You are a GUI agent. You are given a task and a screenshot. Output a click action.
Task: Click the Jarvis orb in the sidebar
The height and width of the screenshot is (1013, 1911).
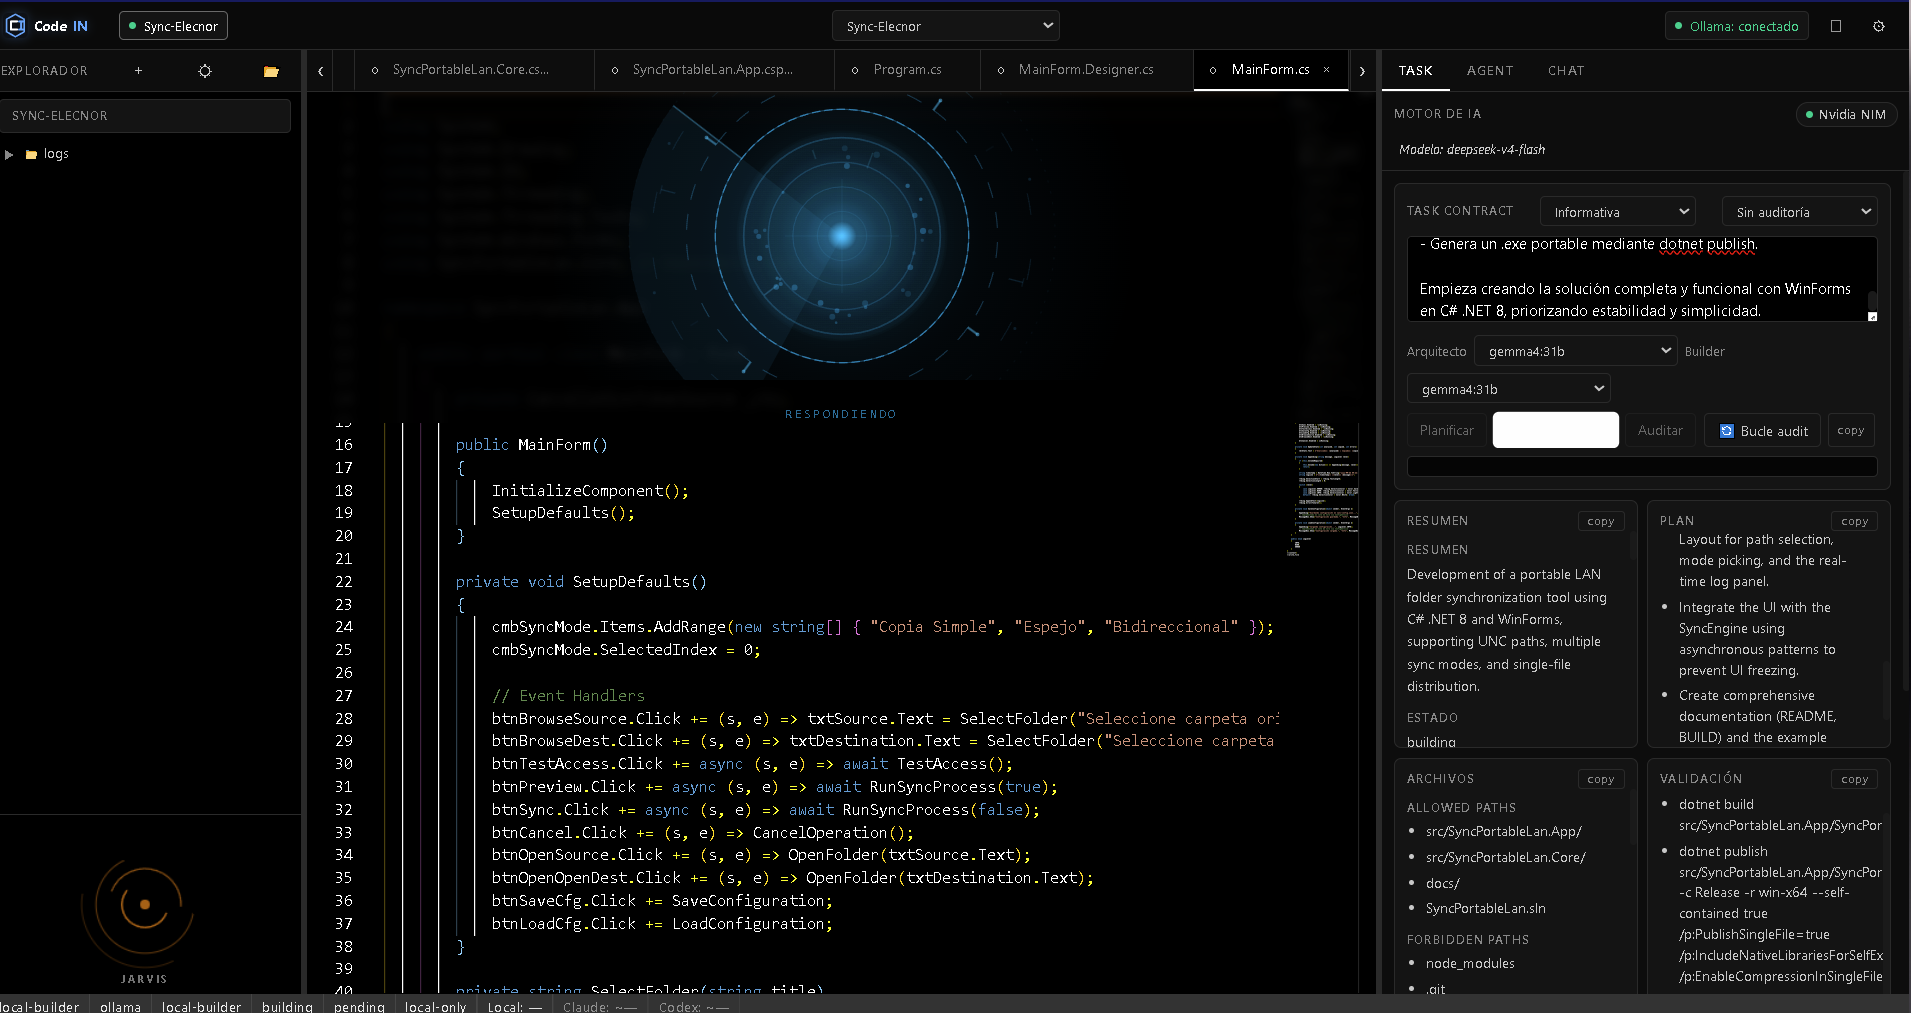[x=144, y=905]
